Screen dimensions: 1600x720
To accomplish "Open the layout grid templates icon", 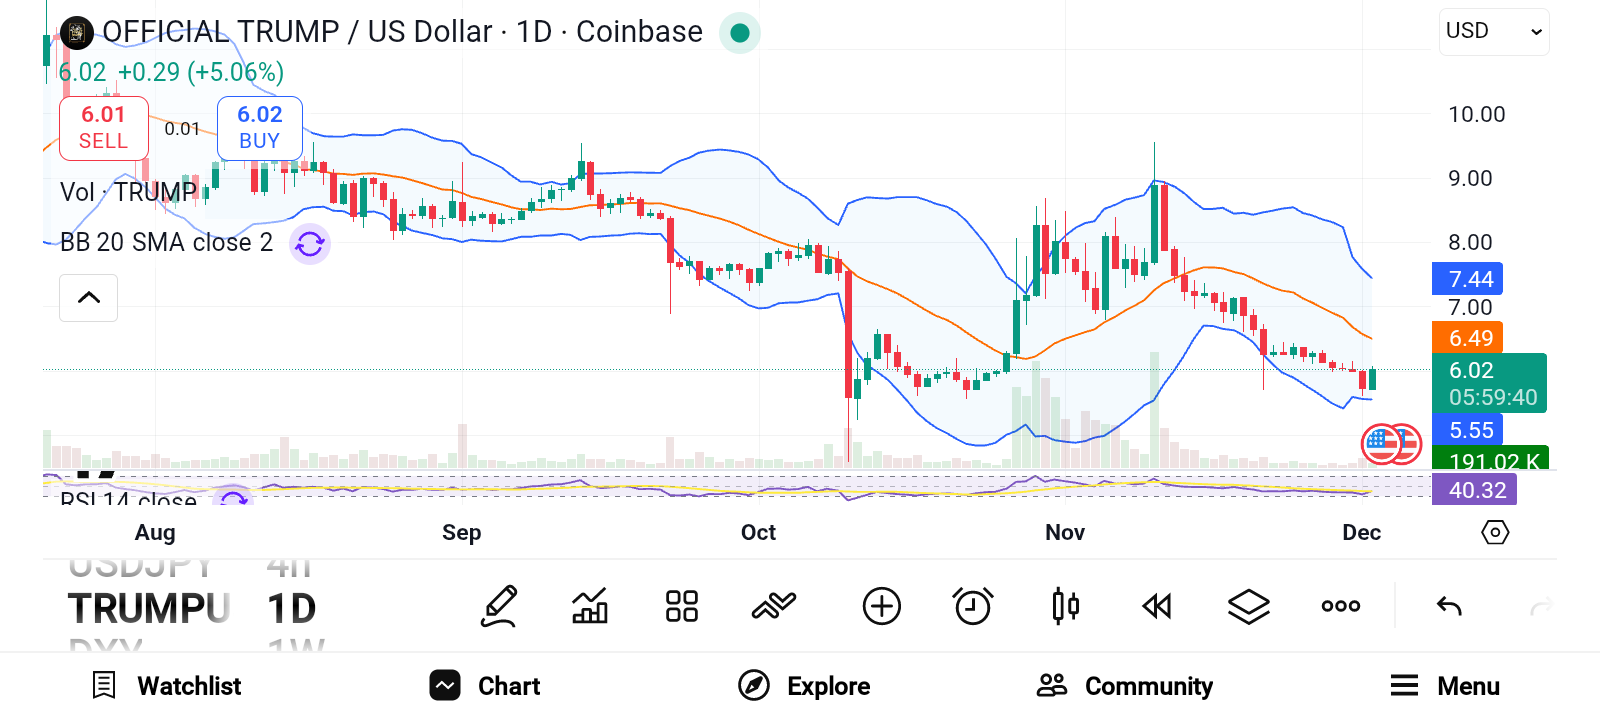I will 682,606.
